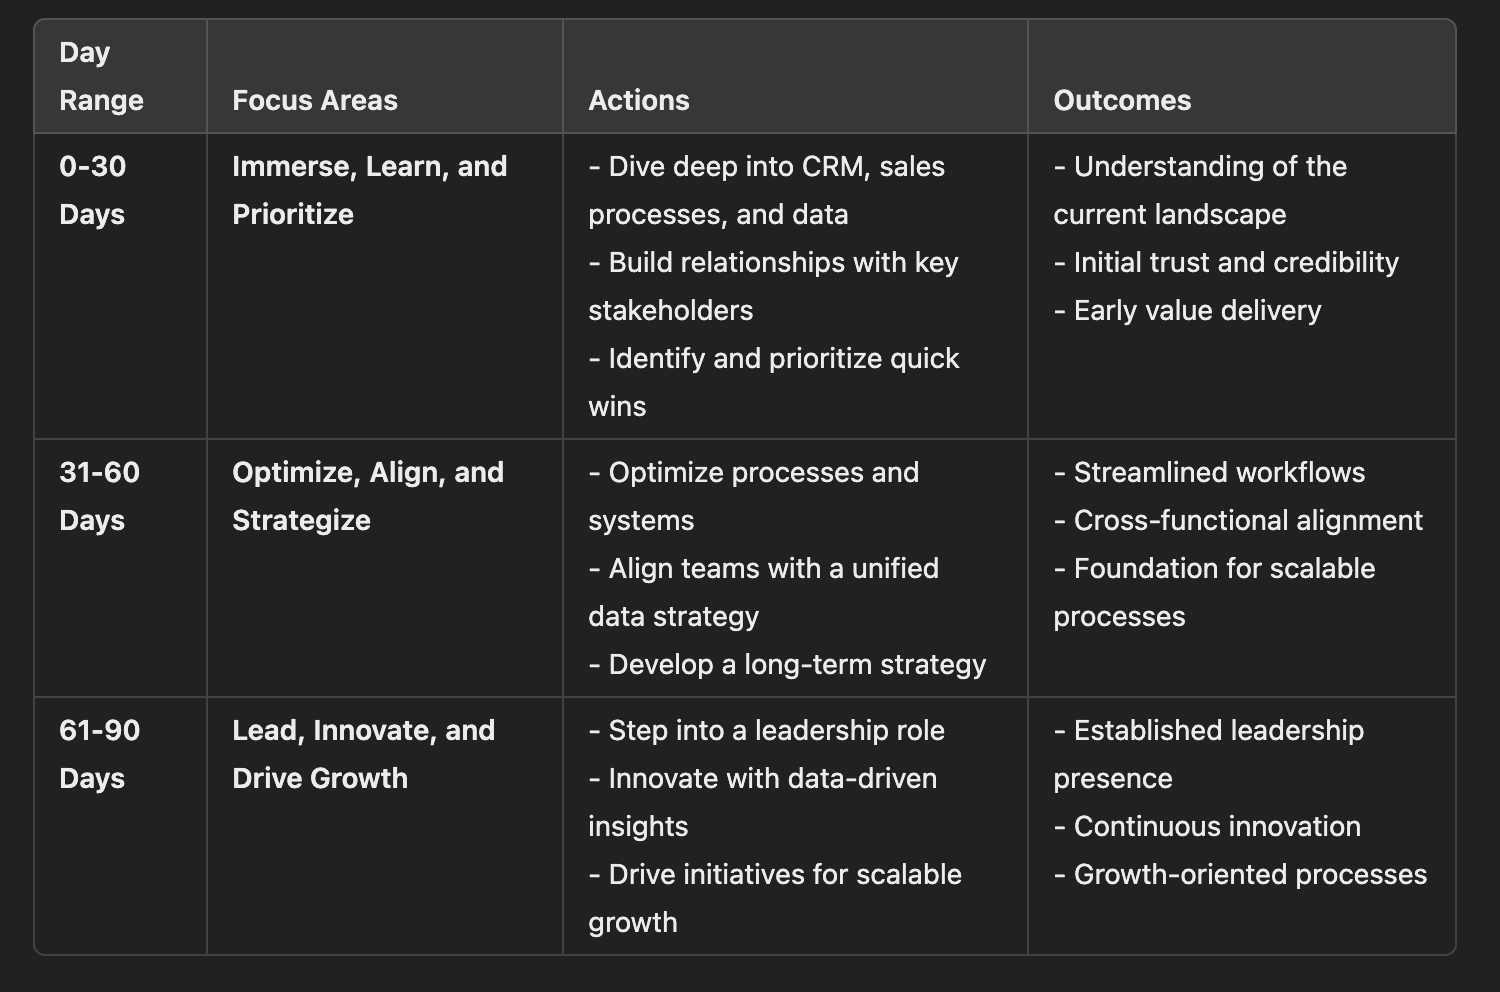Click 'Align teams with a unified data strategy'
Viewport: 1500px width, 992px height.
(x=764, y=592)
